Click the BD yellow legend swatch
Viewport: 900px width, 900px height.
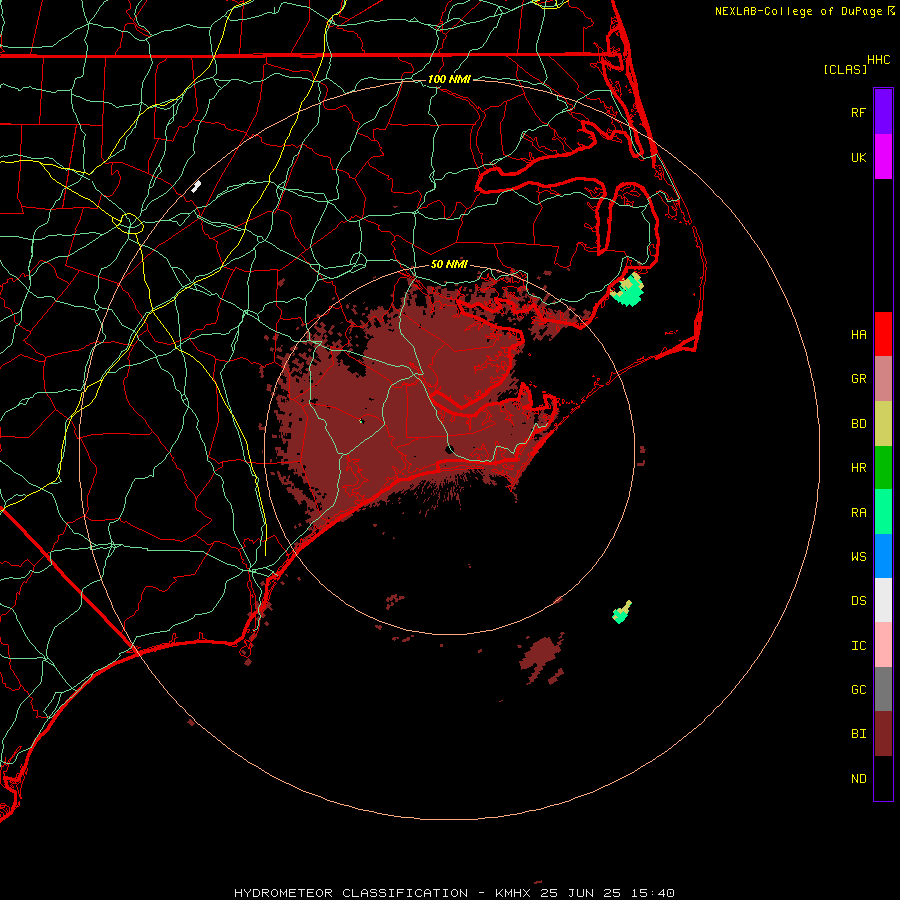coord(883,424)
